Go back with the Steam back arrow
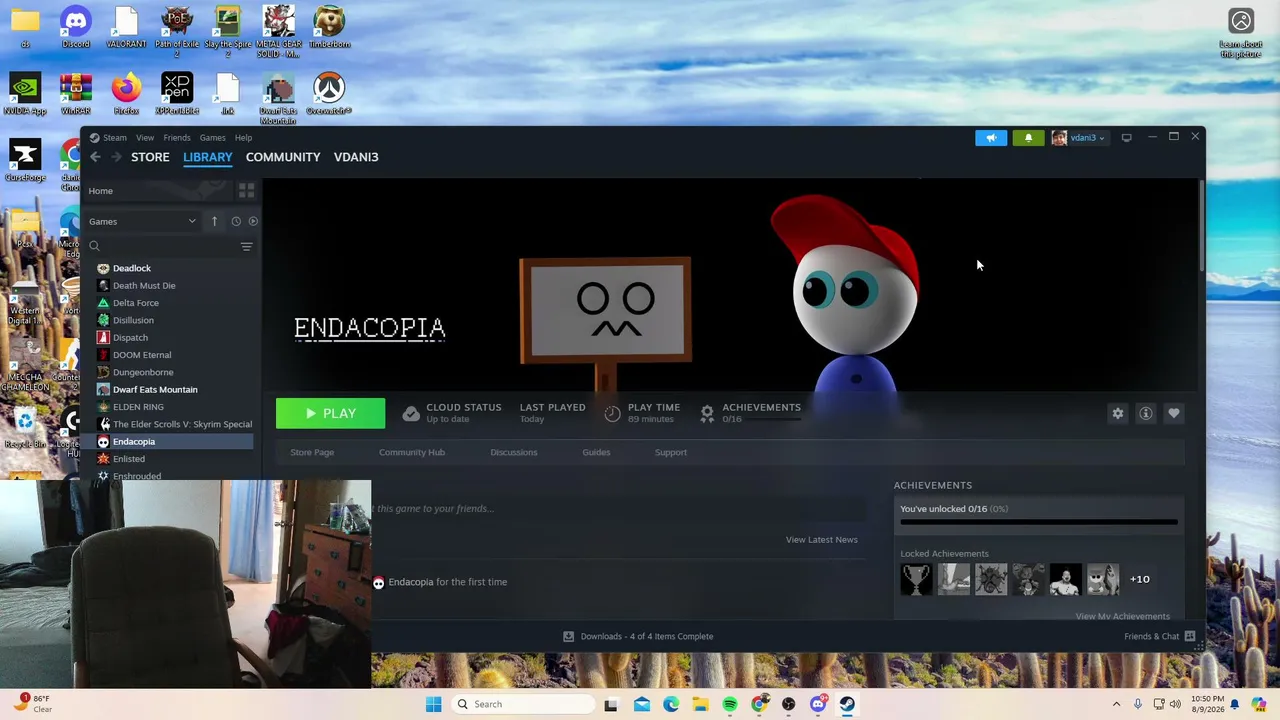Image resolution: width=1280 pixels, height=720 pixels. point(95,157)
